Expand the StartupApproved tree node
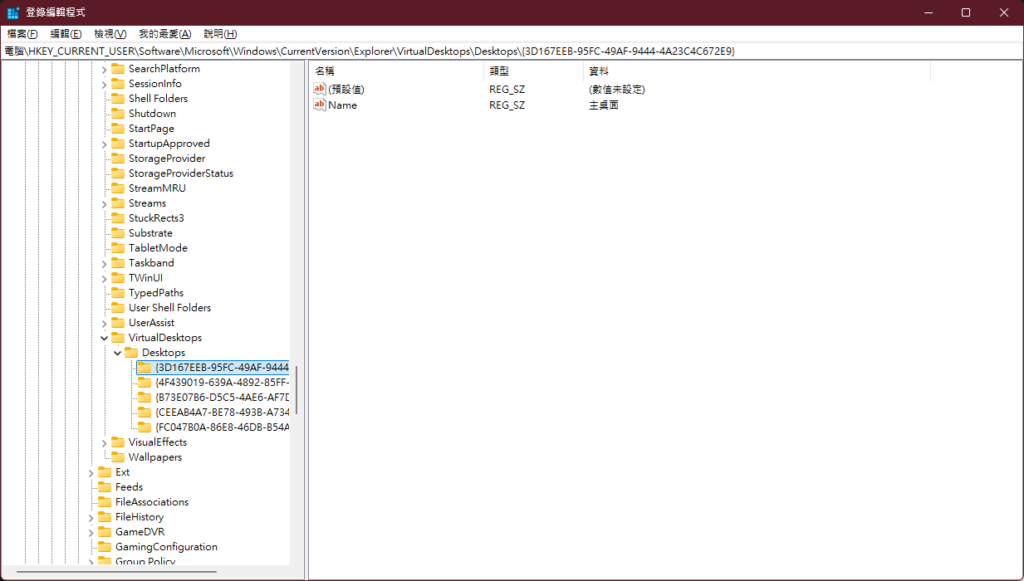1024x581 pixels. [104, 143]
